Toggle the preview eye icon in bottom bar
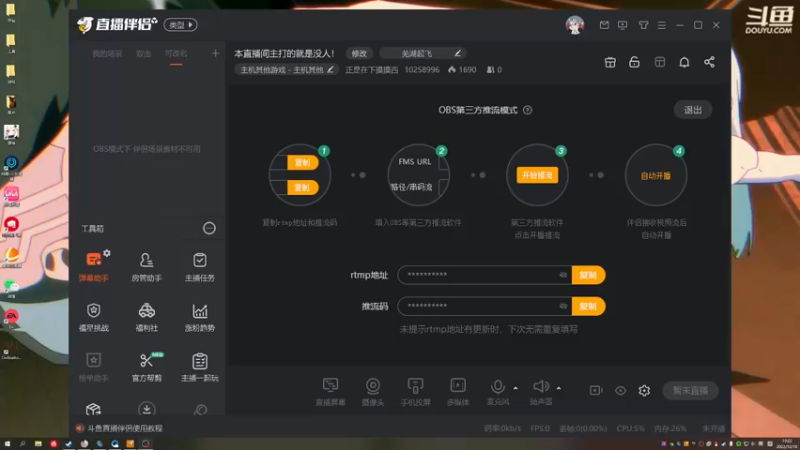The image size is (800, 450). (x=620, y=390)
